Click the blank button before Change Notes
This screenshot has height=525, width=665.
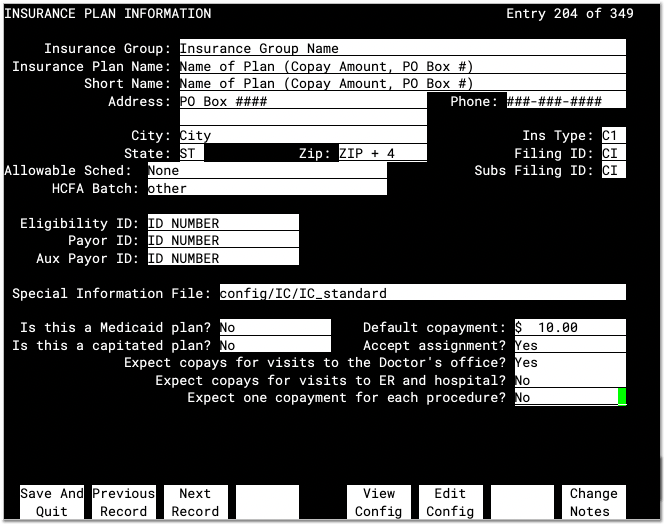pyautogui.click(x=522, y=502)
